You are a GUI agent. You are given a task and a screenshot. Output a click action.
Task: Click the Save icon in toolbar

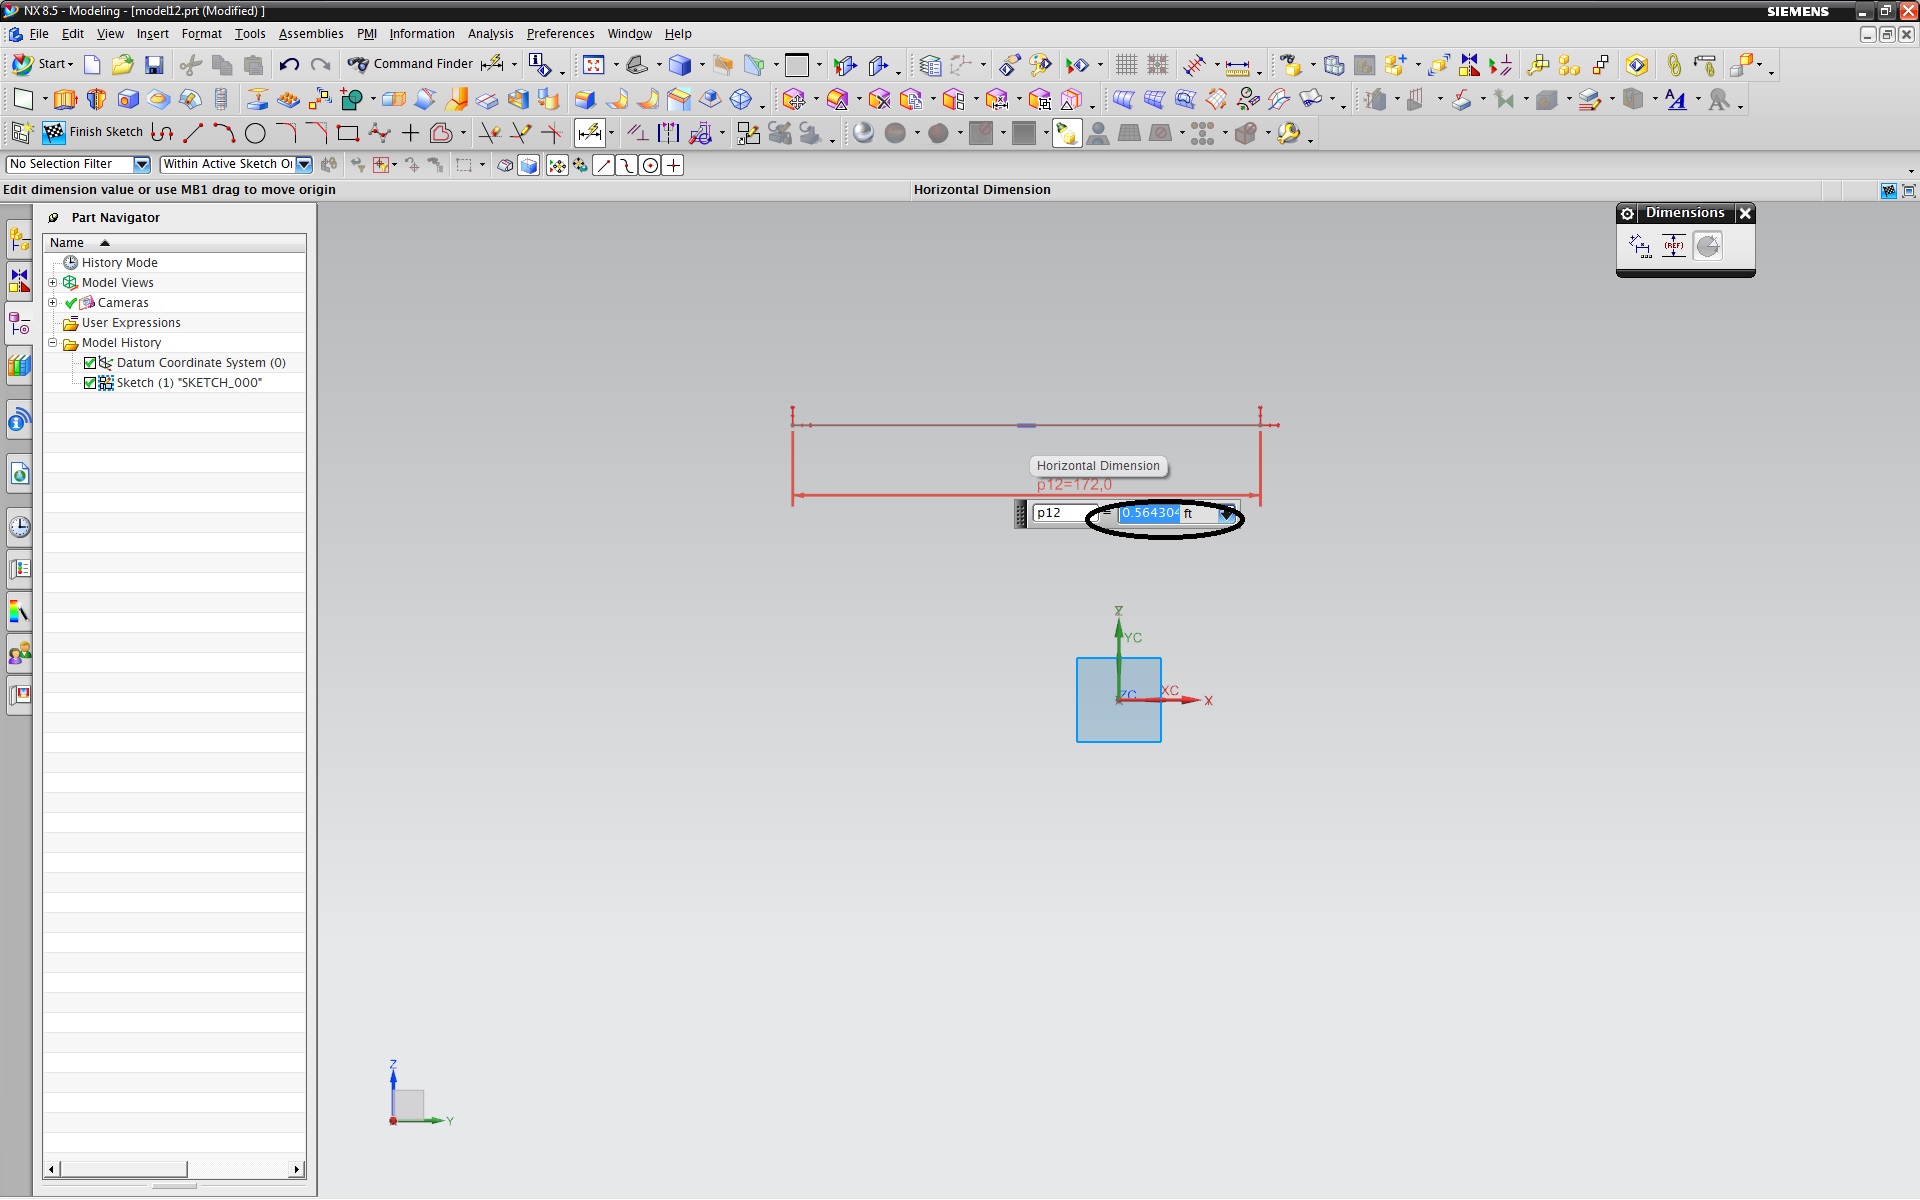(154, 65)
